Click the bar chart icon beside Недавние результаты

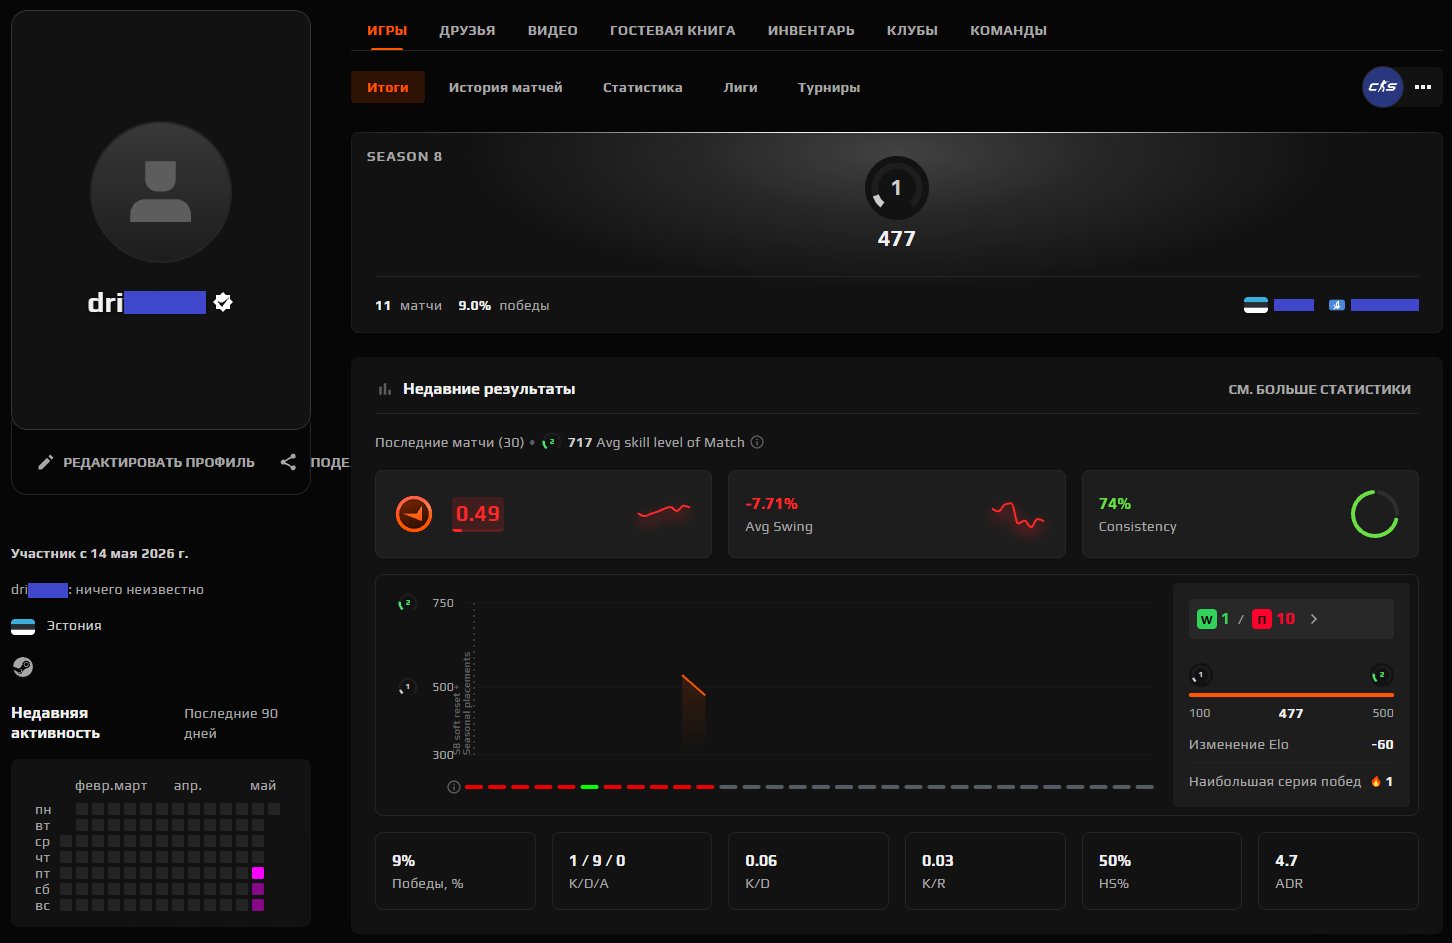tap(384, 389)
